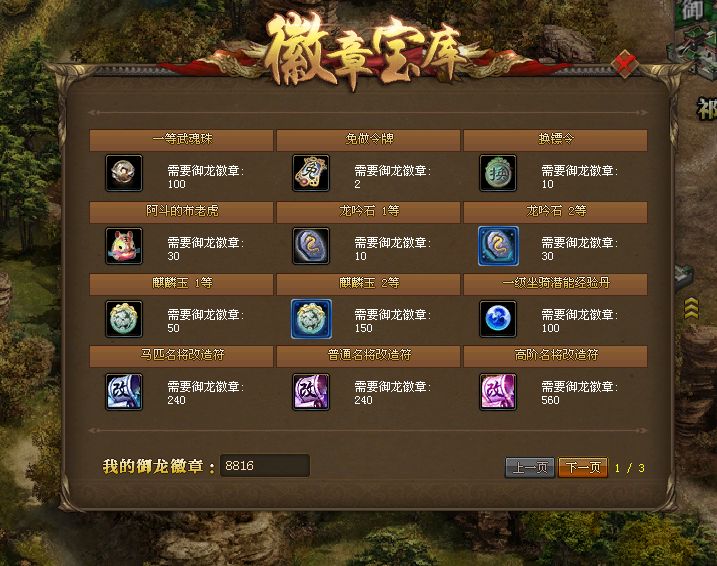Click the 上一页 previous page button
Image resolution: width=717 pixels, height=566 pixels.
(530, 467)
